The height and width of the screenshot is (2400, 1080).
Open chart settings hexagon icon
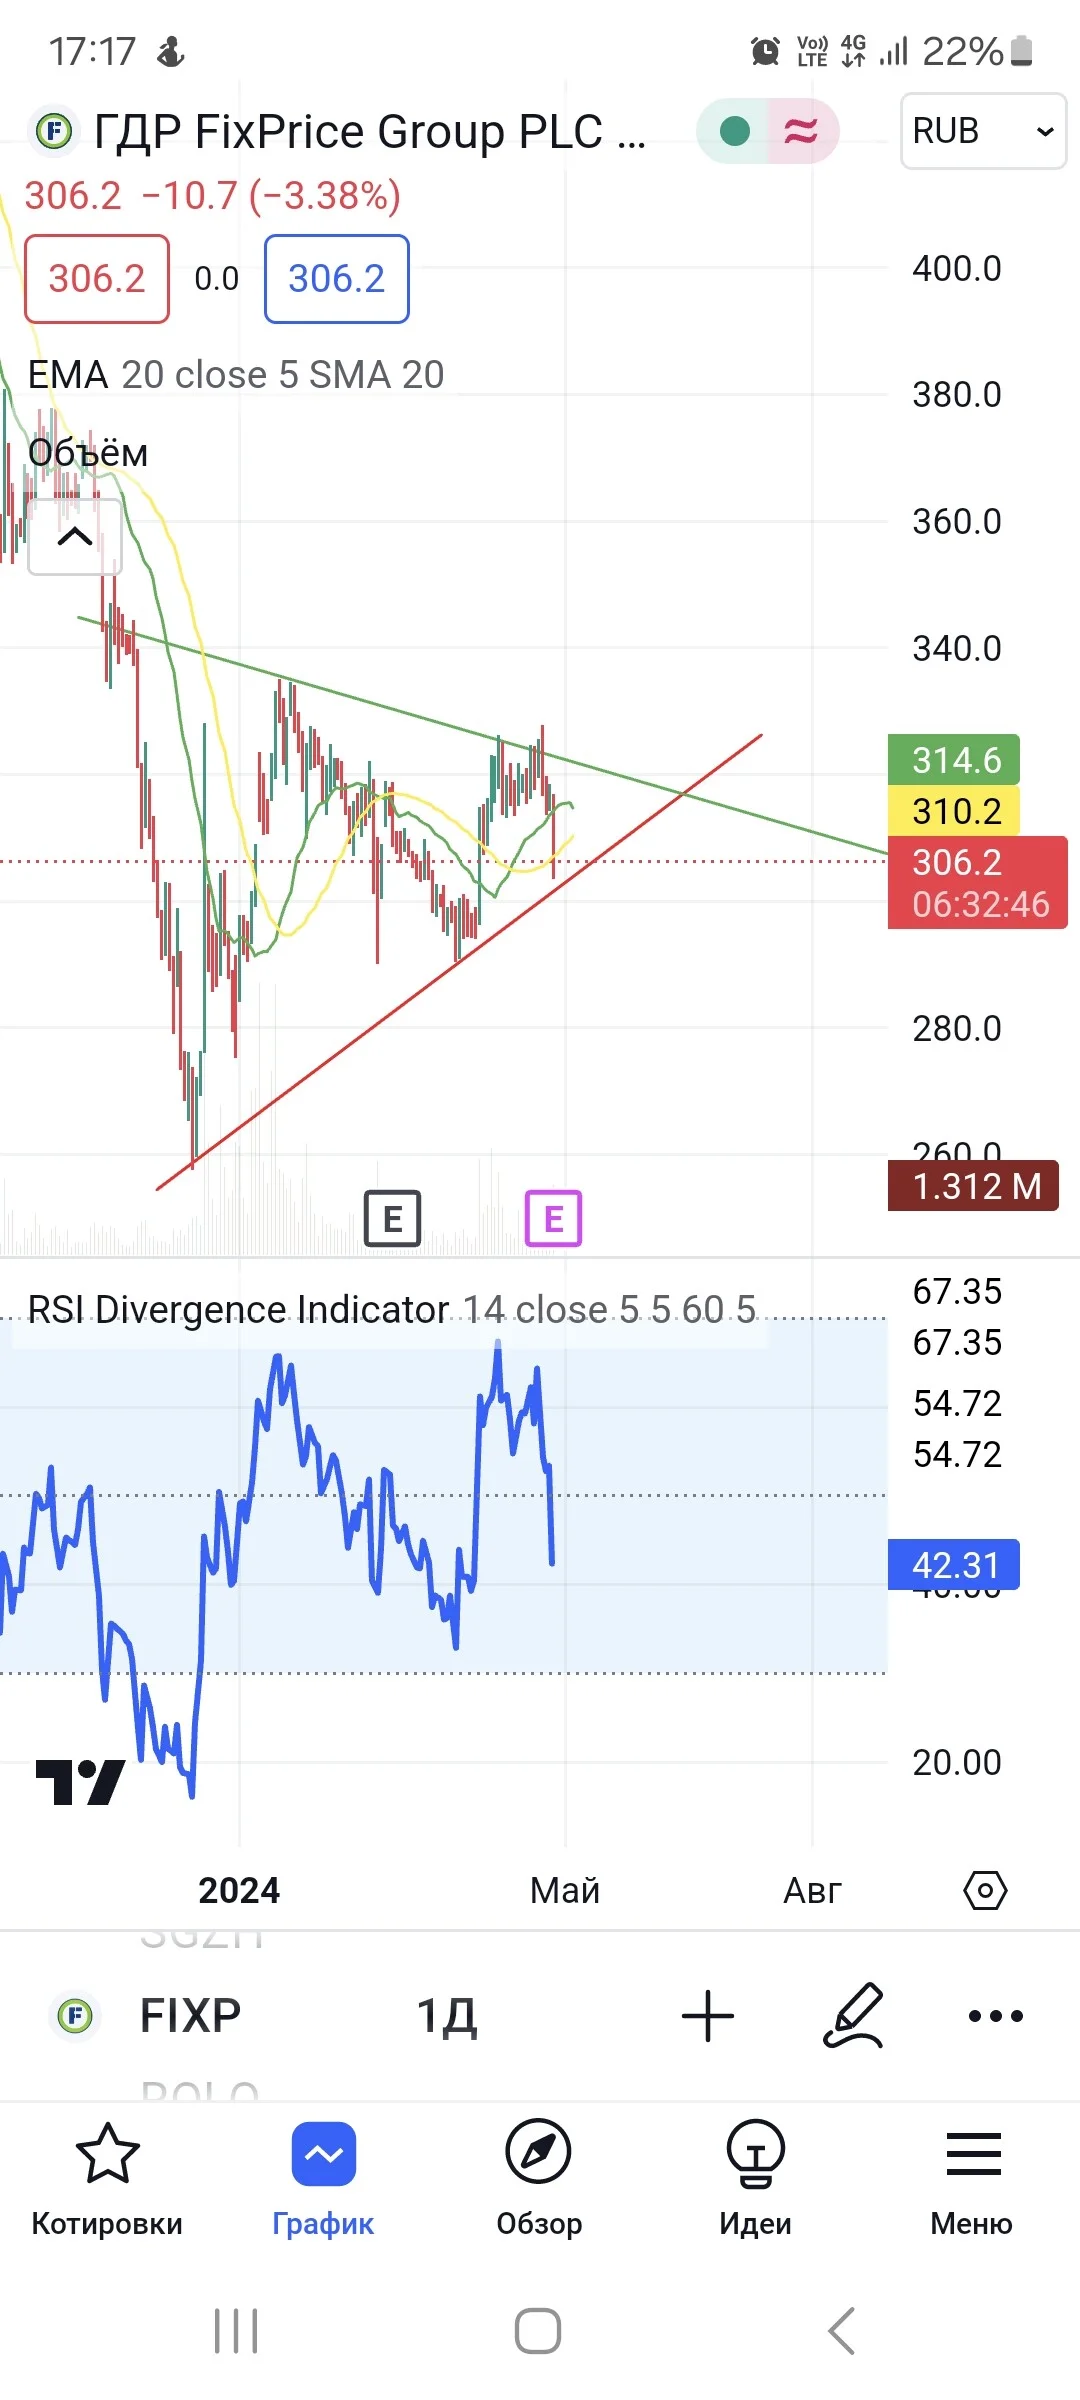pos(985,1891)
